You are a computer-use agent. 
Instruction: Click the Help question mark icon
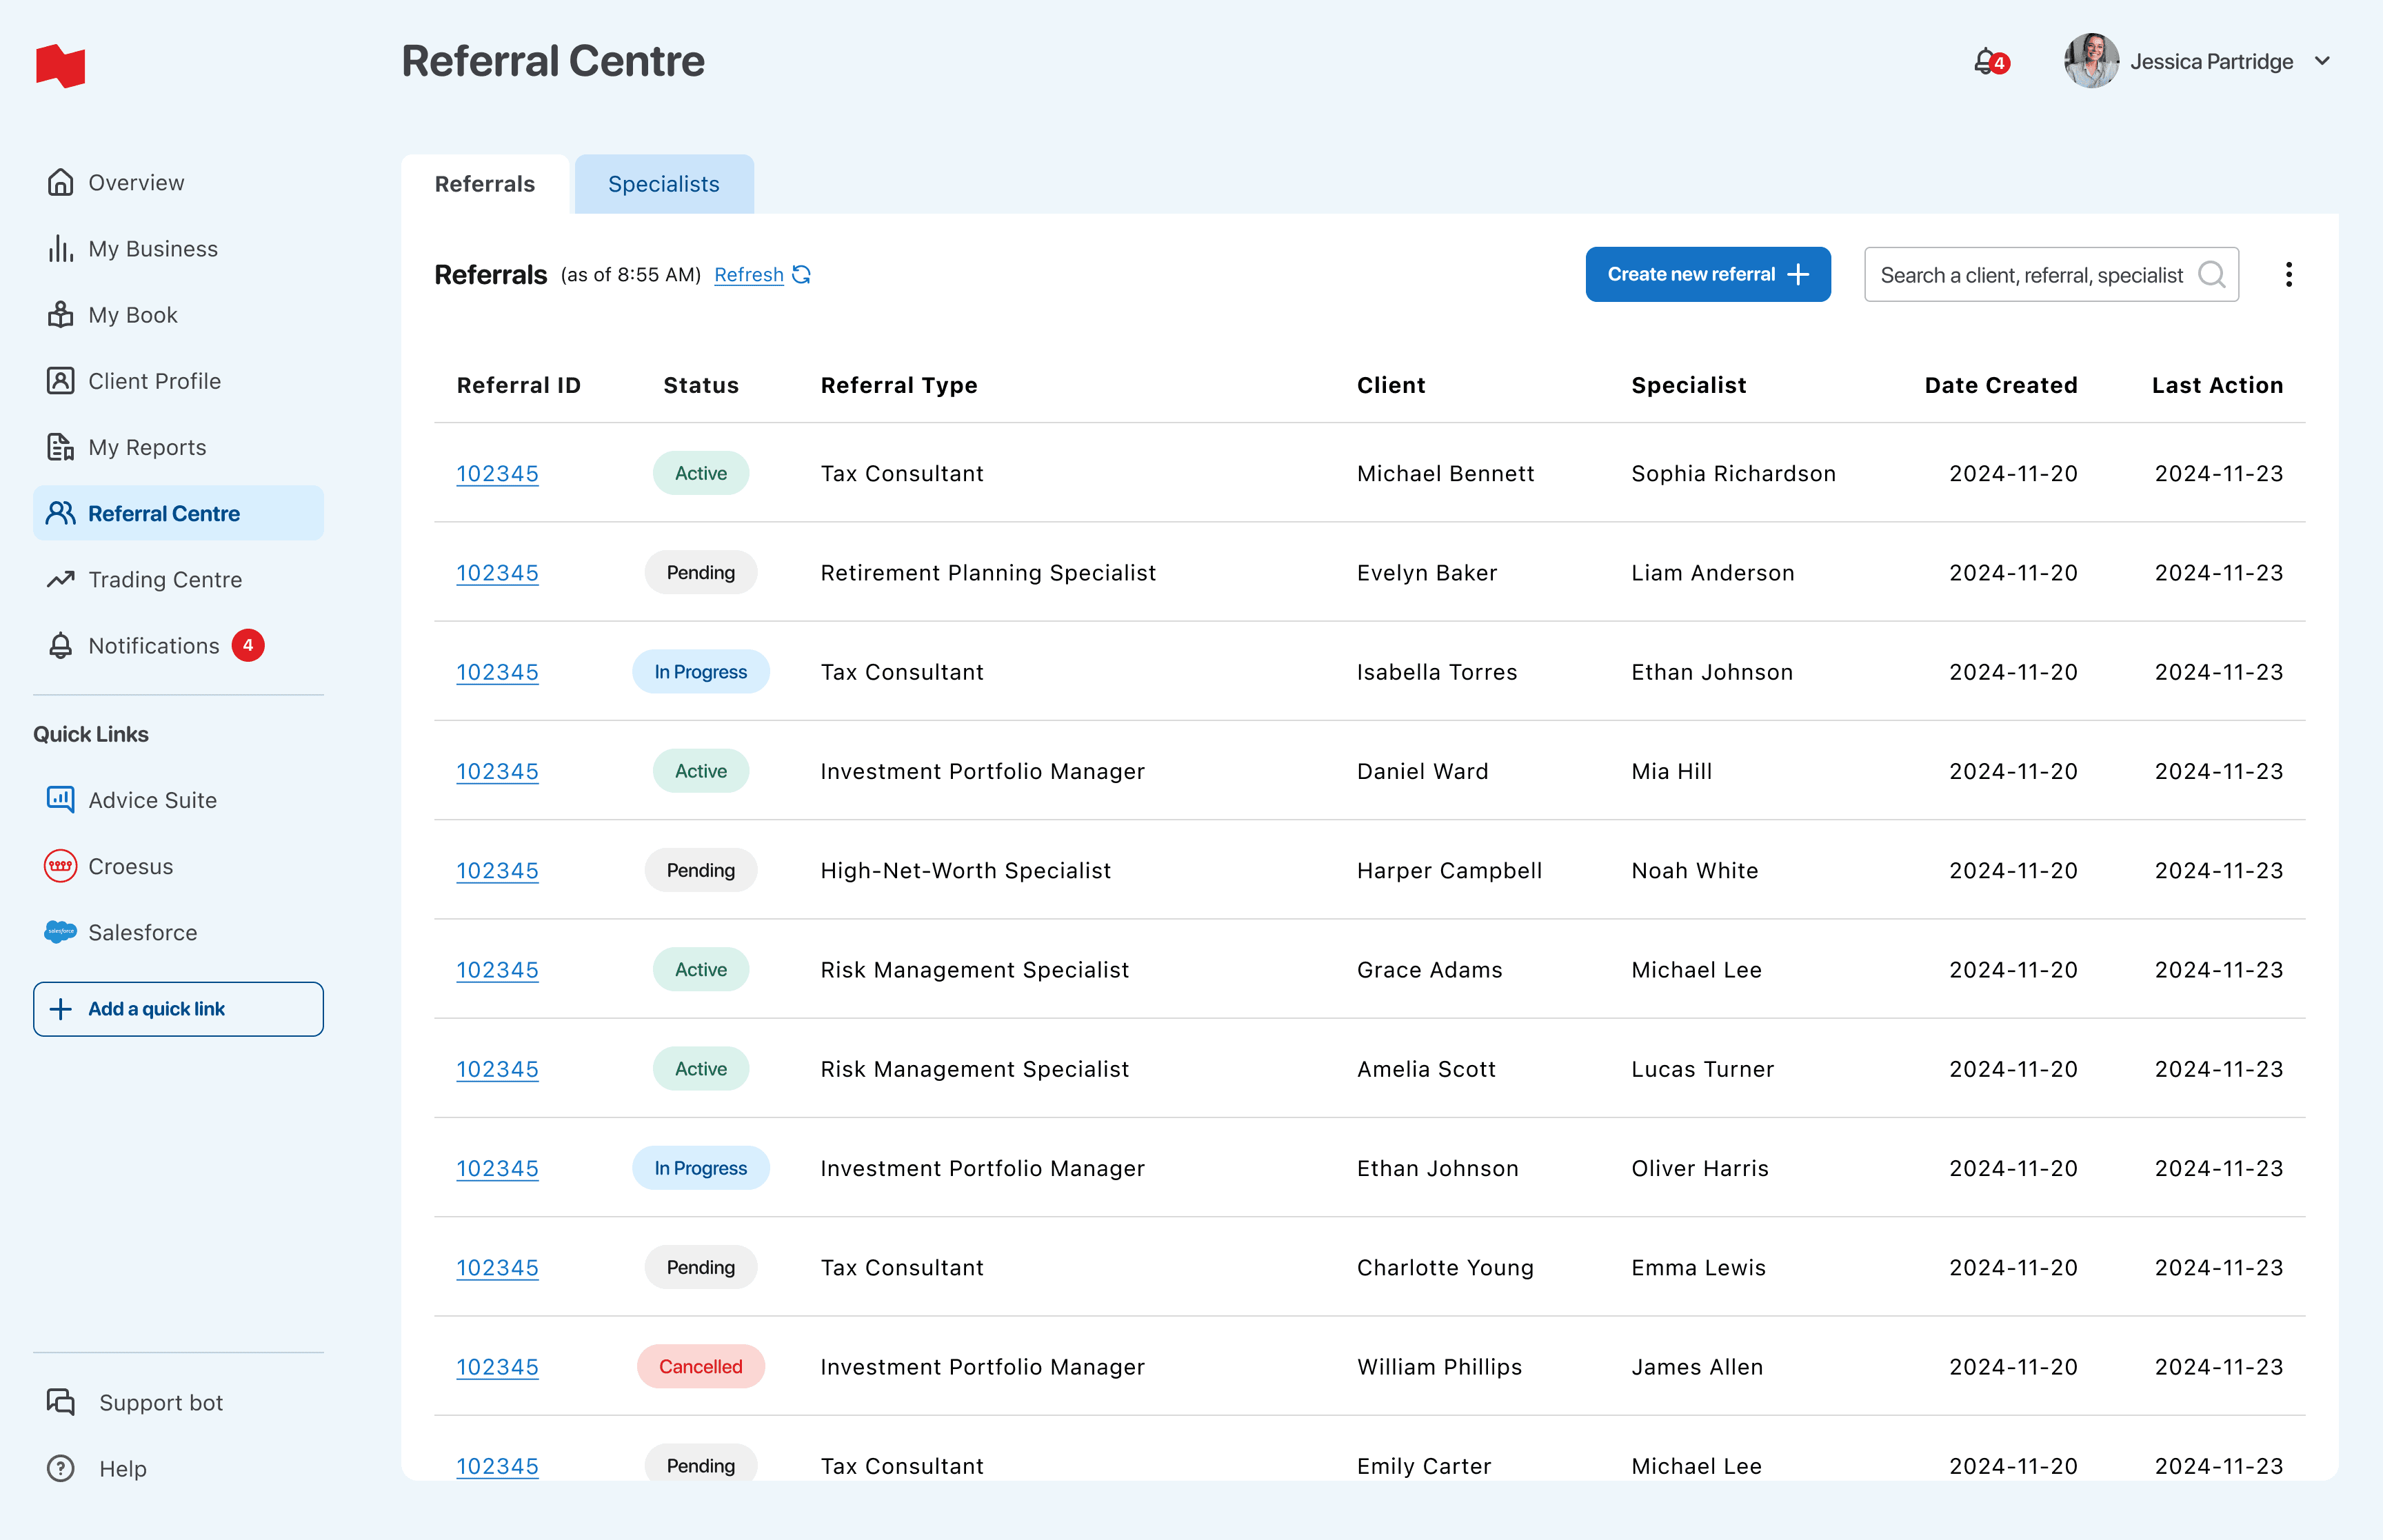pyautogui.click(x=61, y=1468)
